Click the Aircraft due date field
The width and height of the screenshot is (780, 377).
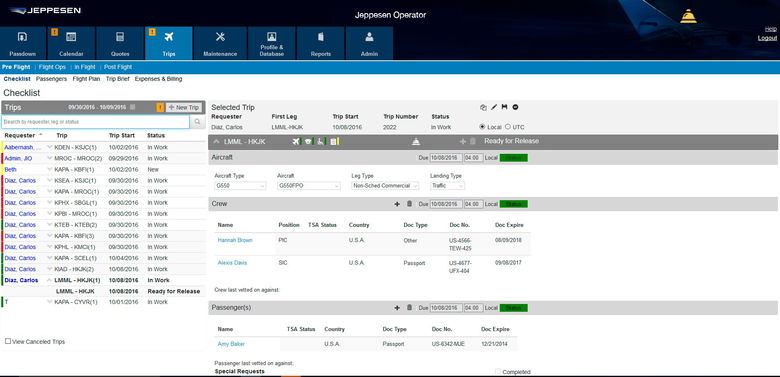point(446,158)
